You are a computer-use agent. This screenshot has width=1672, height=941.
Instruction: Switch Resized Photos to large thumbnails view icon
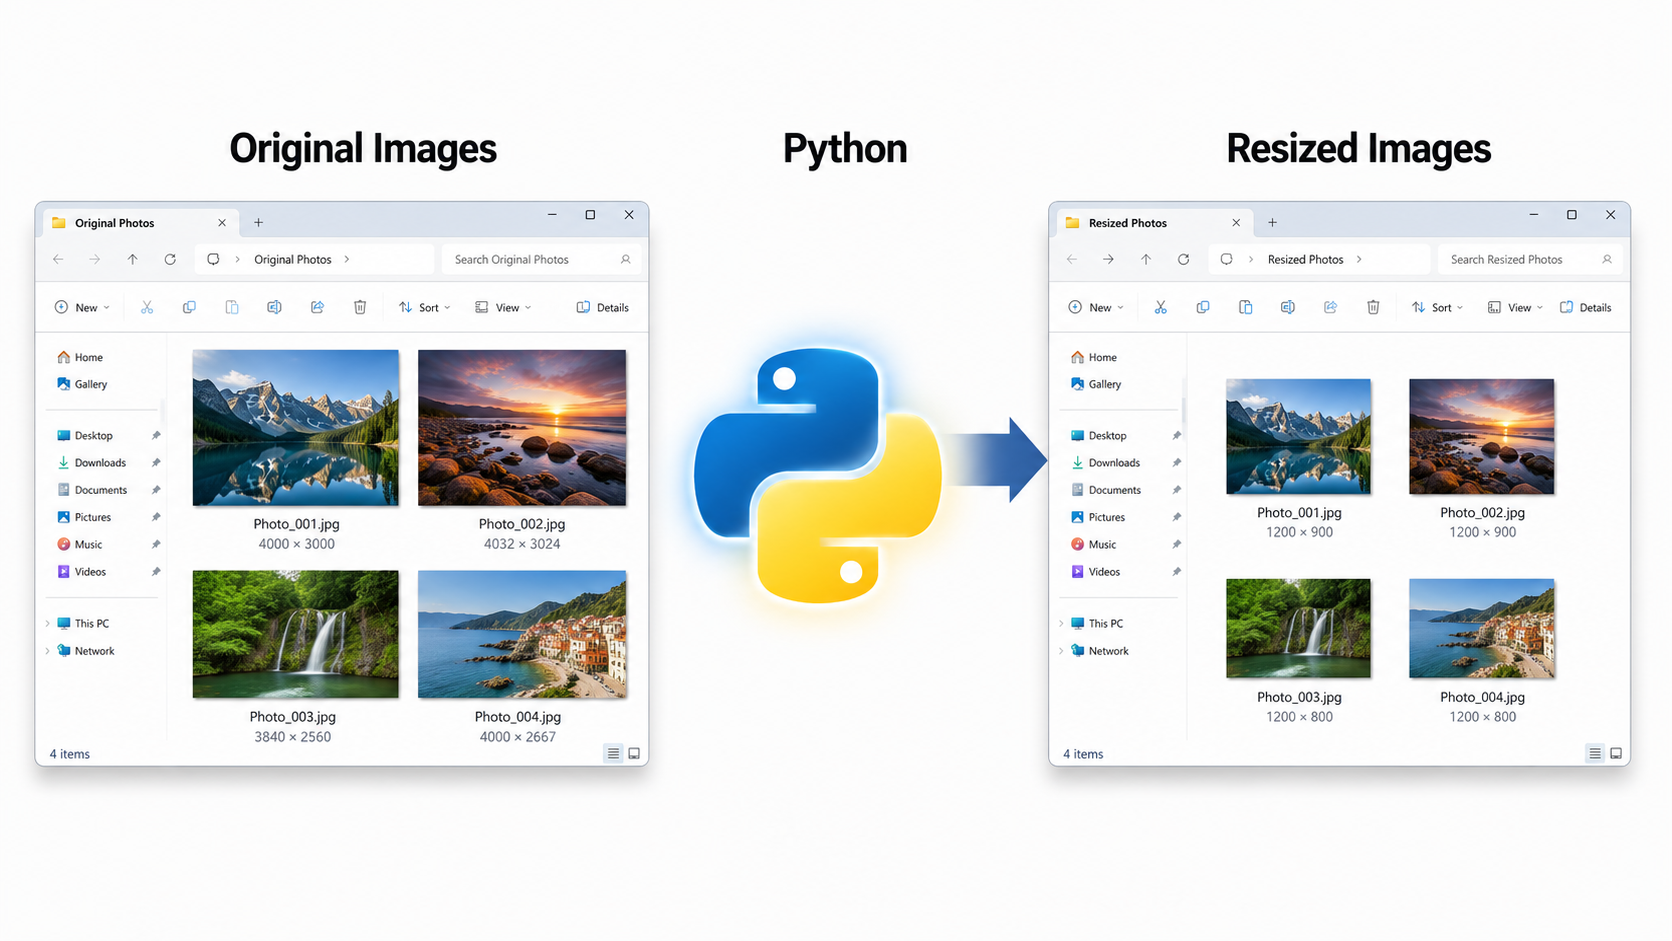[x=1616, y=753]
